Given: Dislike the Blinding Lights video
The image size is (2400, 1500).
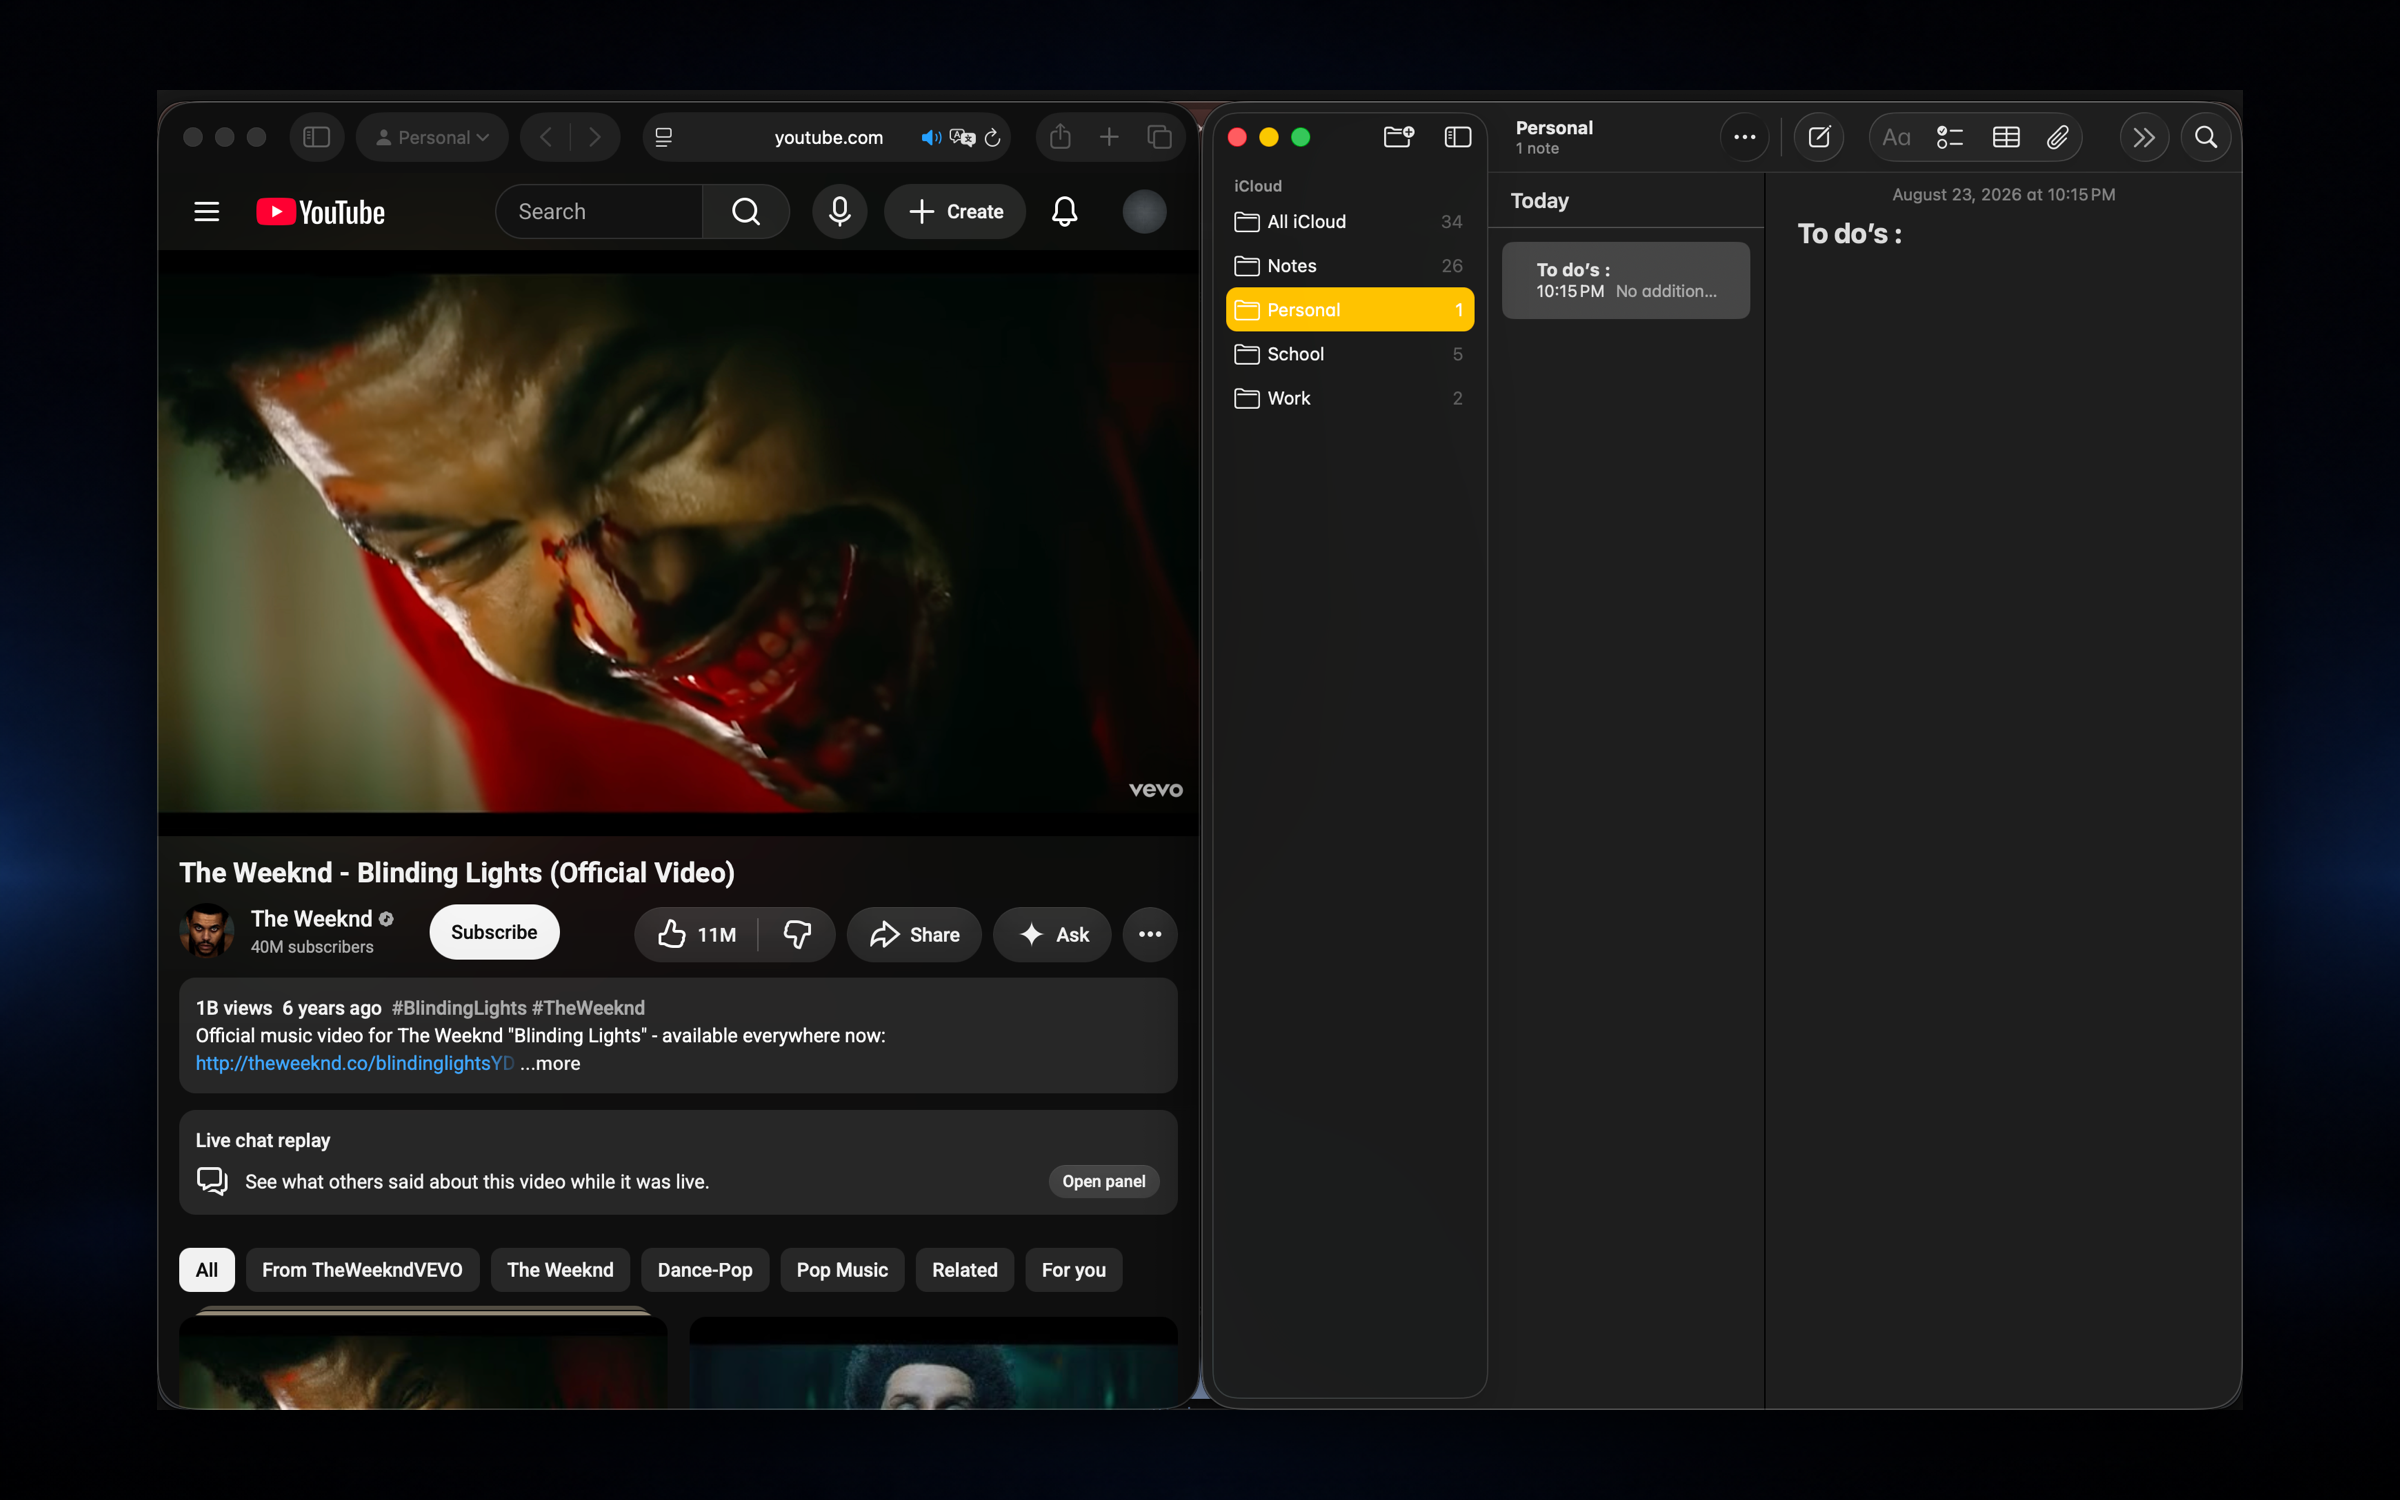Looking at the screenshot, I should tap(797, 934).
